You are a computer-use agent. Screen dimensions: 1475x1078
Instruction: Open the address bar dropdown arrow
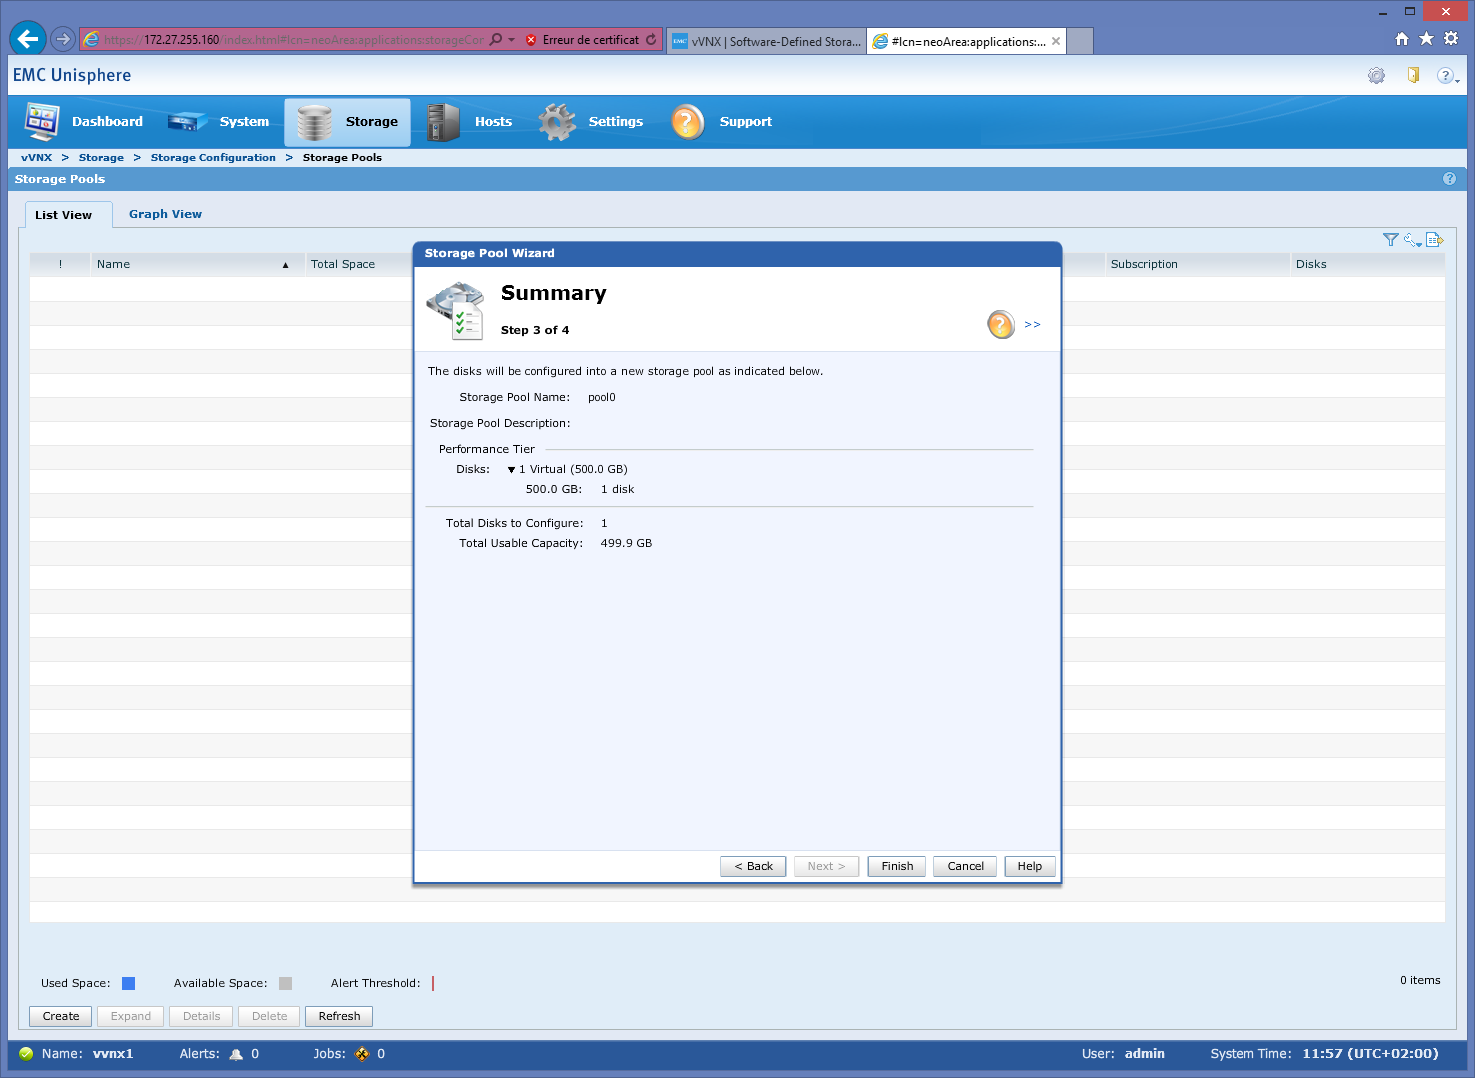[x=512, y=40]
